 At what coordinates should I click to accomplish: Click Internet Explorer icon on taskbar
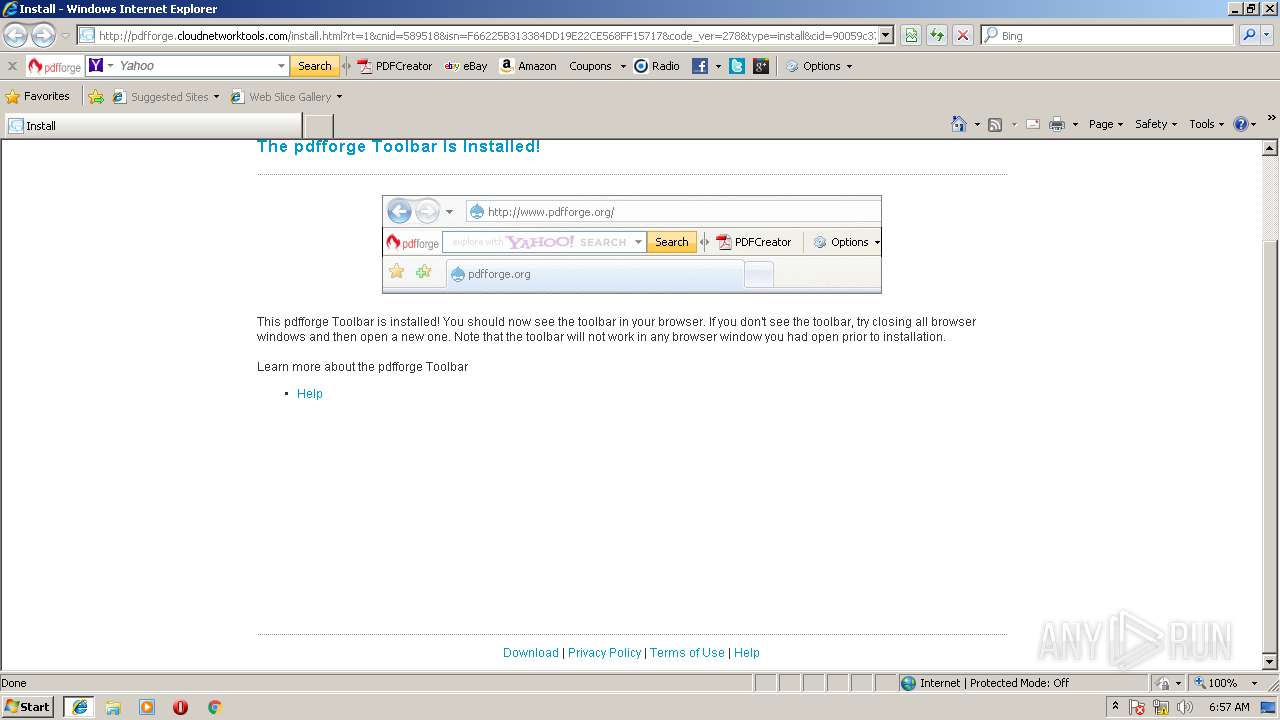pyautogui.click(x=80, y=707)
